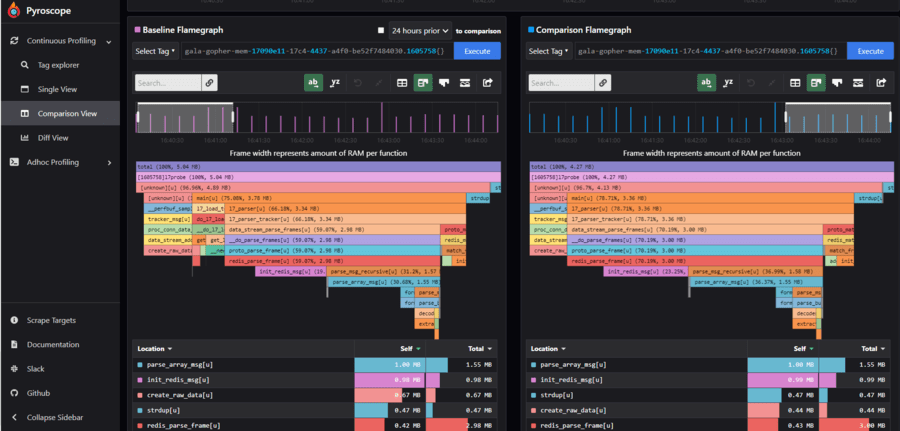Click the 'ab' button in the Baseline toolbar
This screenshot has width=900, height=431.
click(x=313, y=83)
